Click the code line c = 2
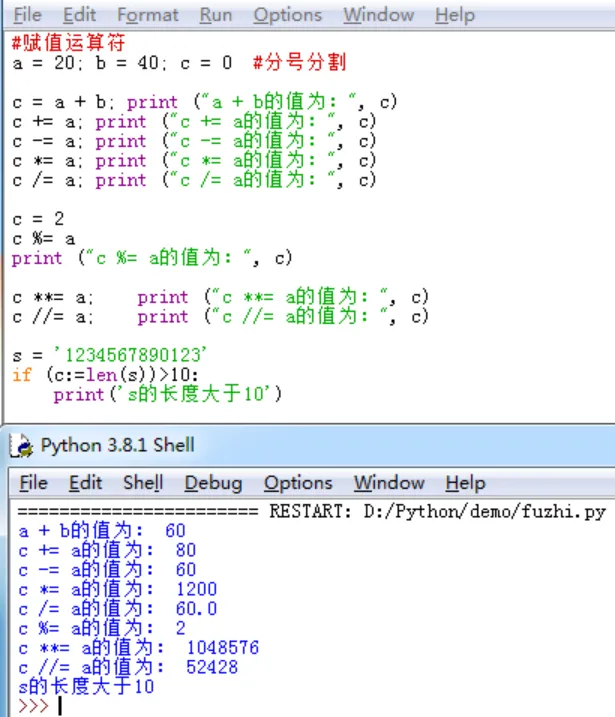 [x=38, y=219]
